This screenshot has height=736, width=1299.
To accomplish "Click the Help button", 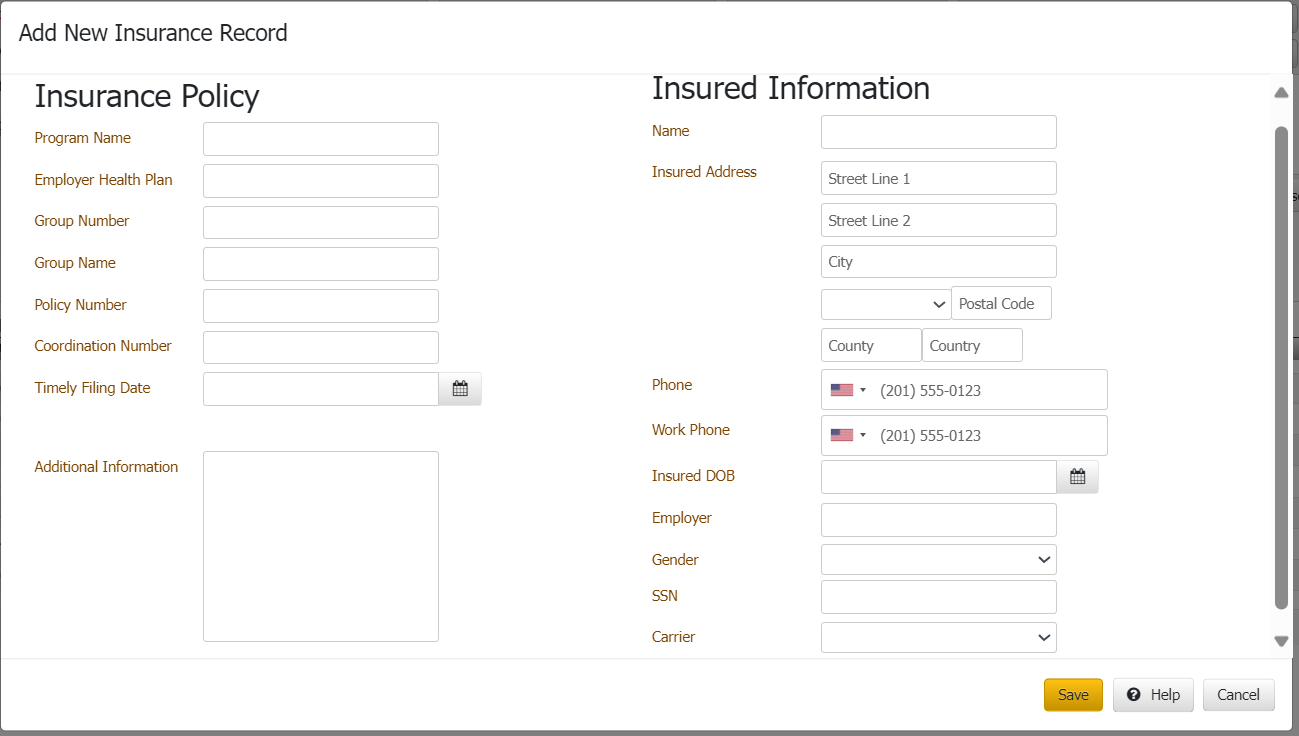I will point(1153,695).
